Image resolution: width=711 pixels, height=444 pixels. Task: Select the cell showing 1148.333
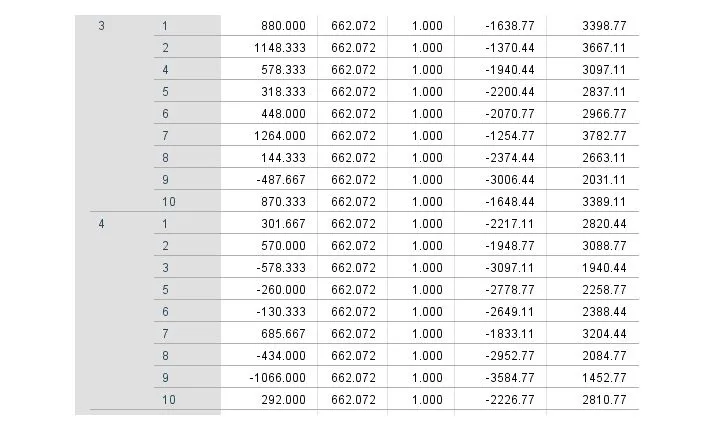click(x=278, y=47)
